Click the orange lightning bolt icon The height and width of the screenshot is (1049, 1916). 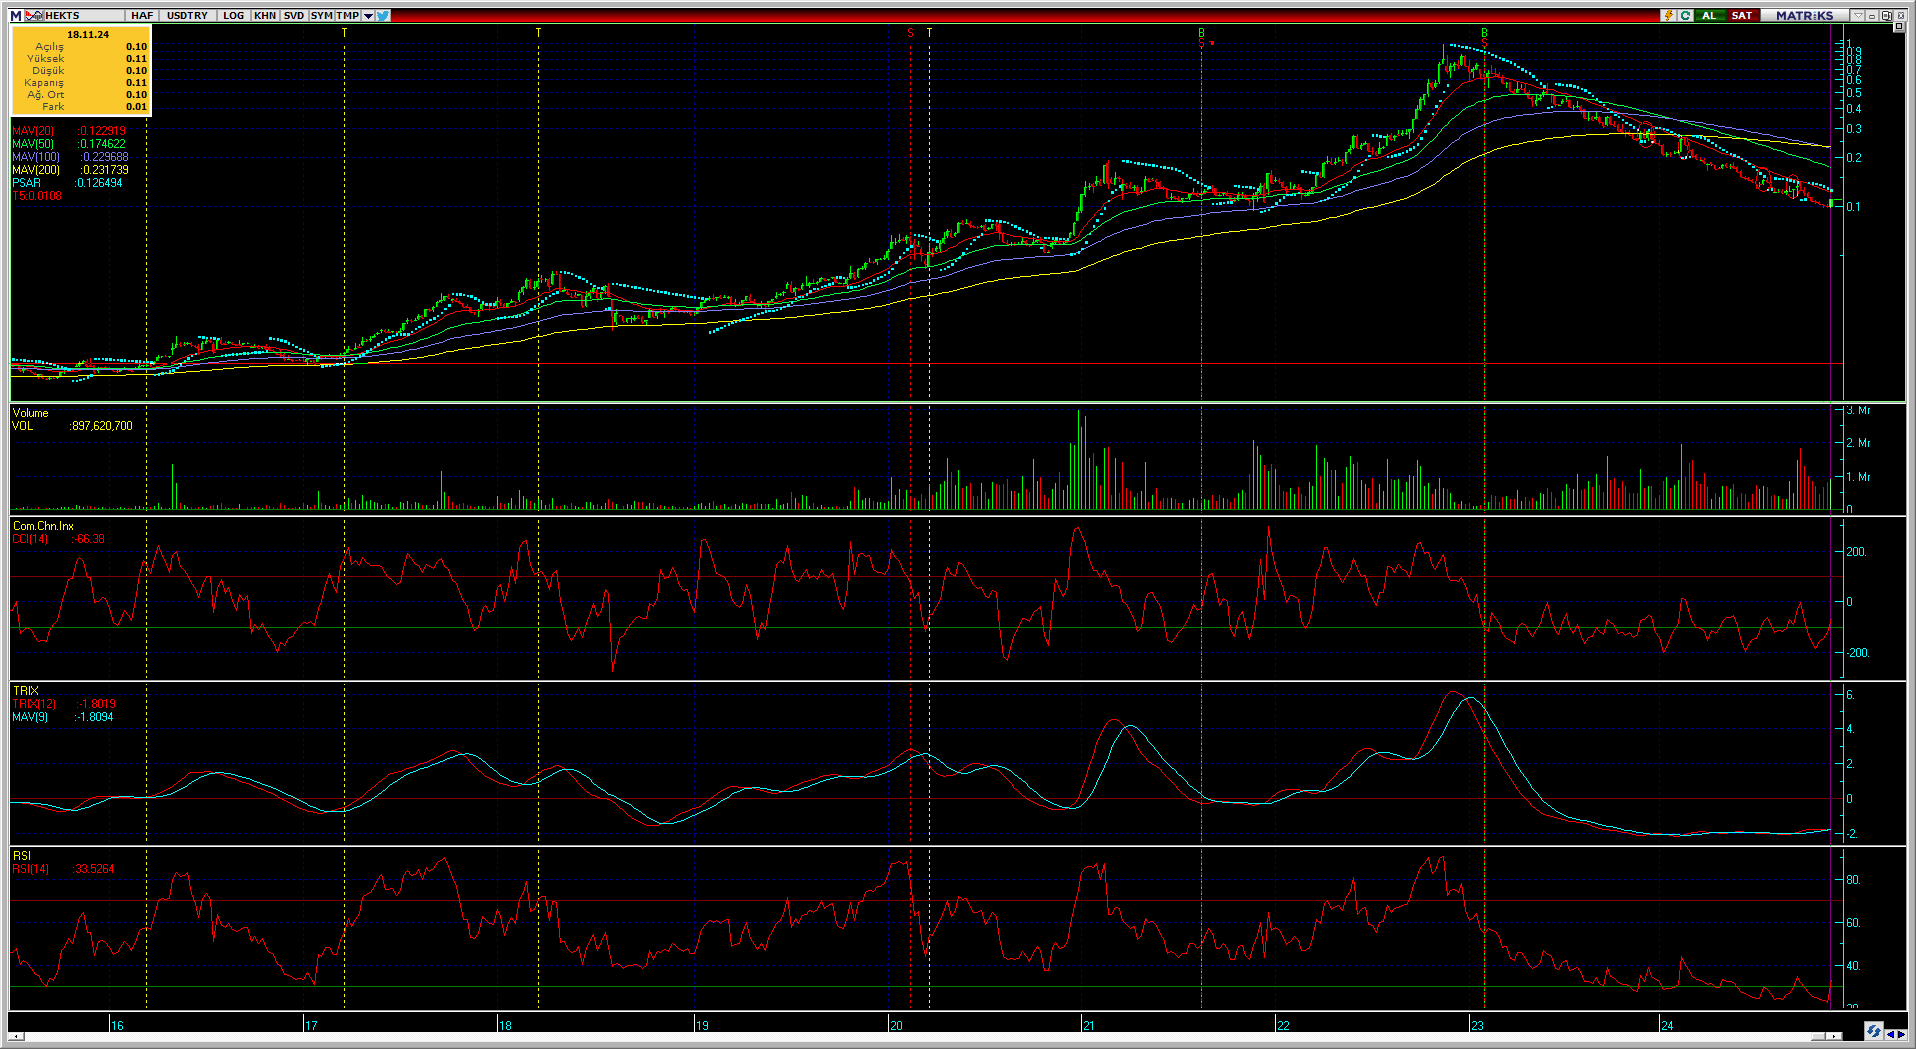1668,15
